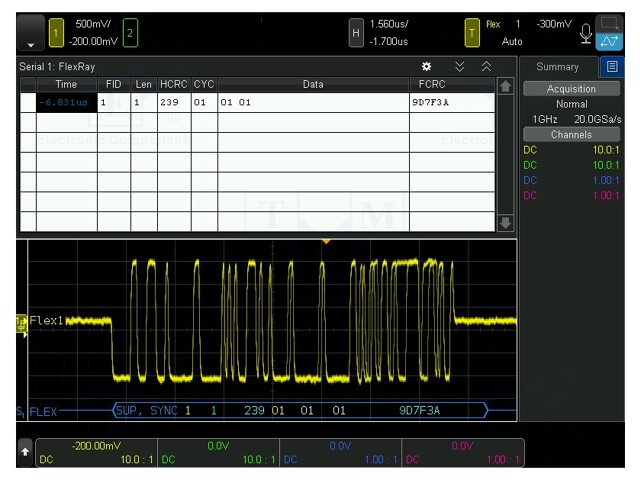Click the Time column header
640x480 pixels.
pyautogui.click(x=67, y=84)
